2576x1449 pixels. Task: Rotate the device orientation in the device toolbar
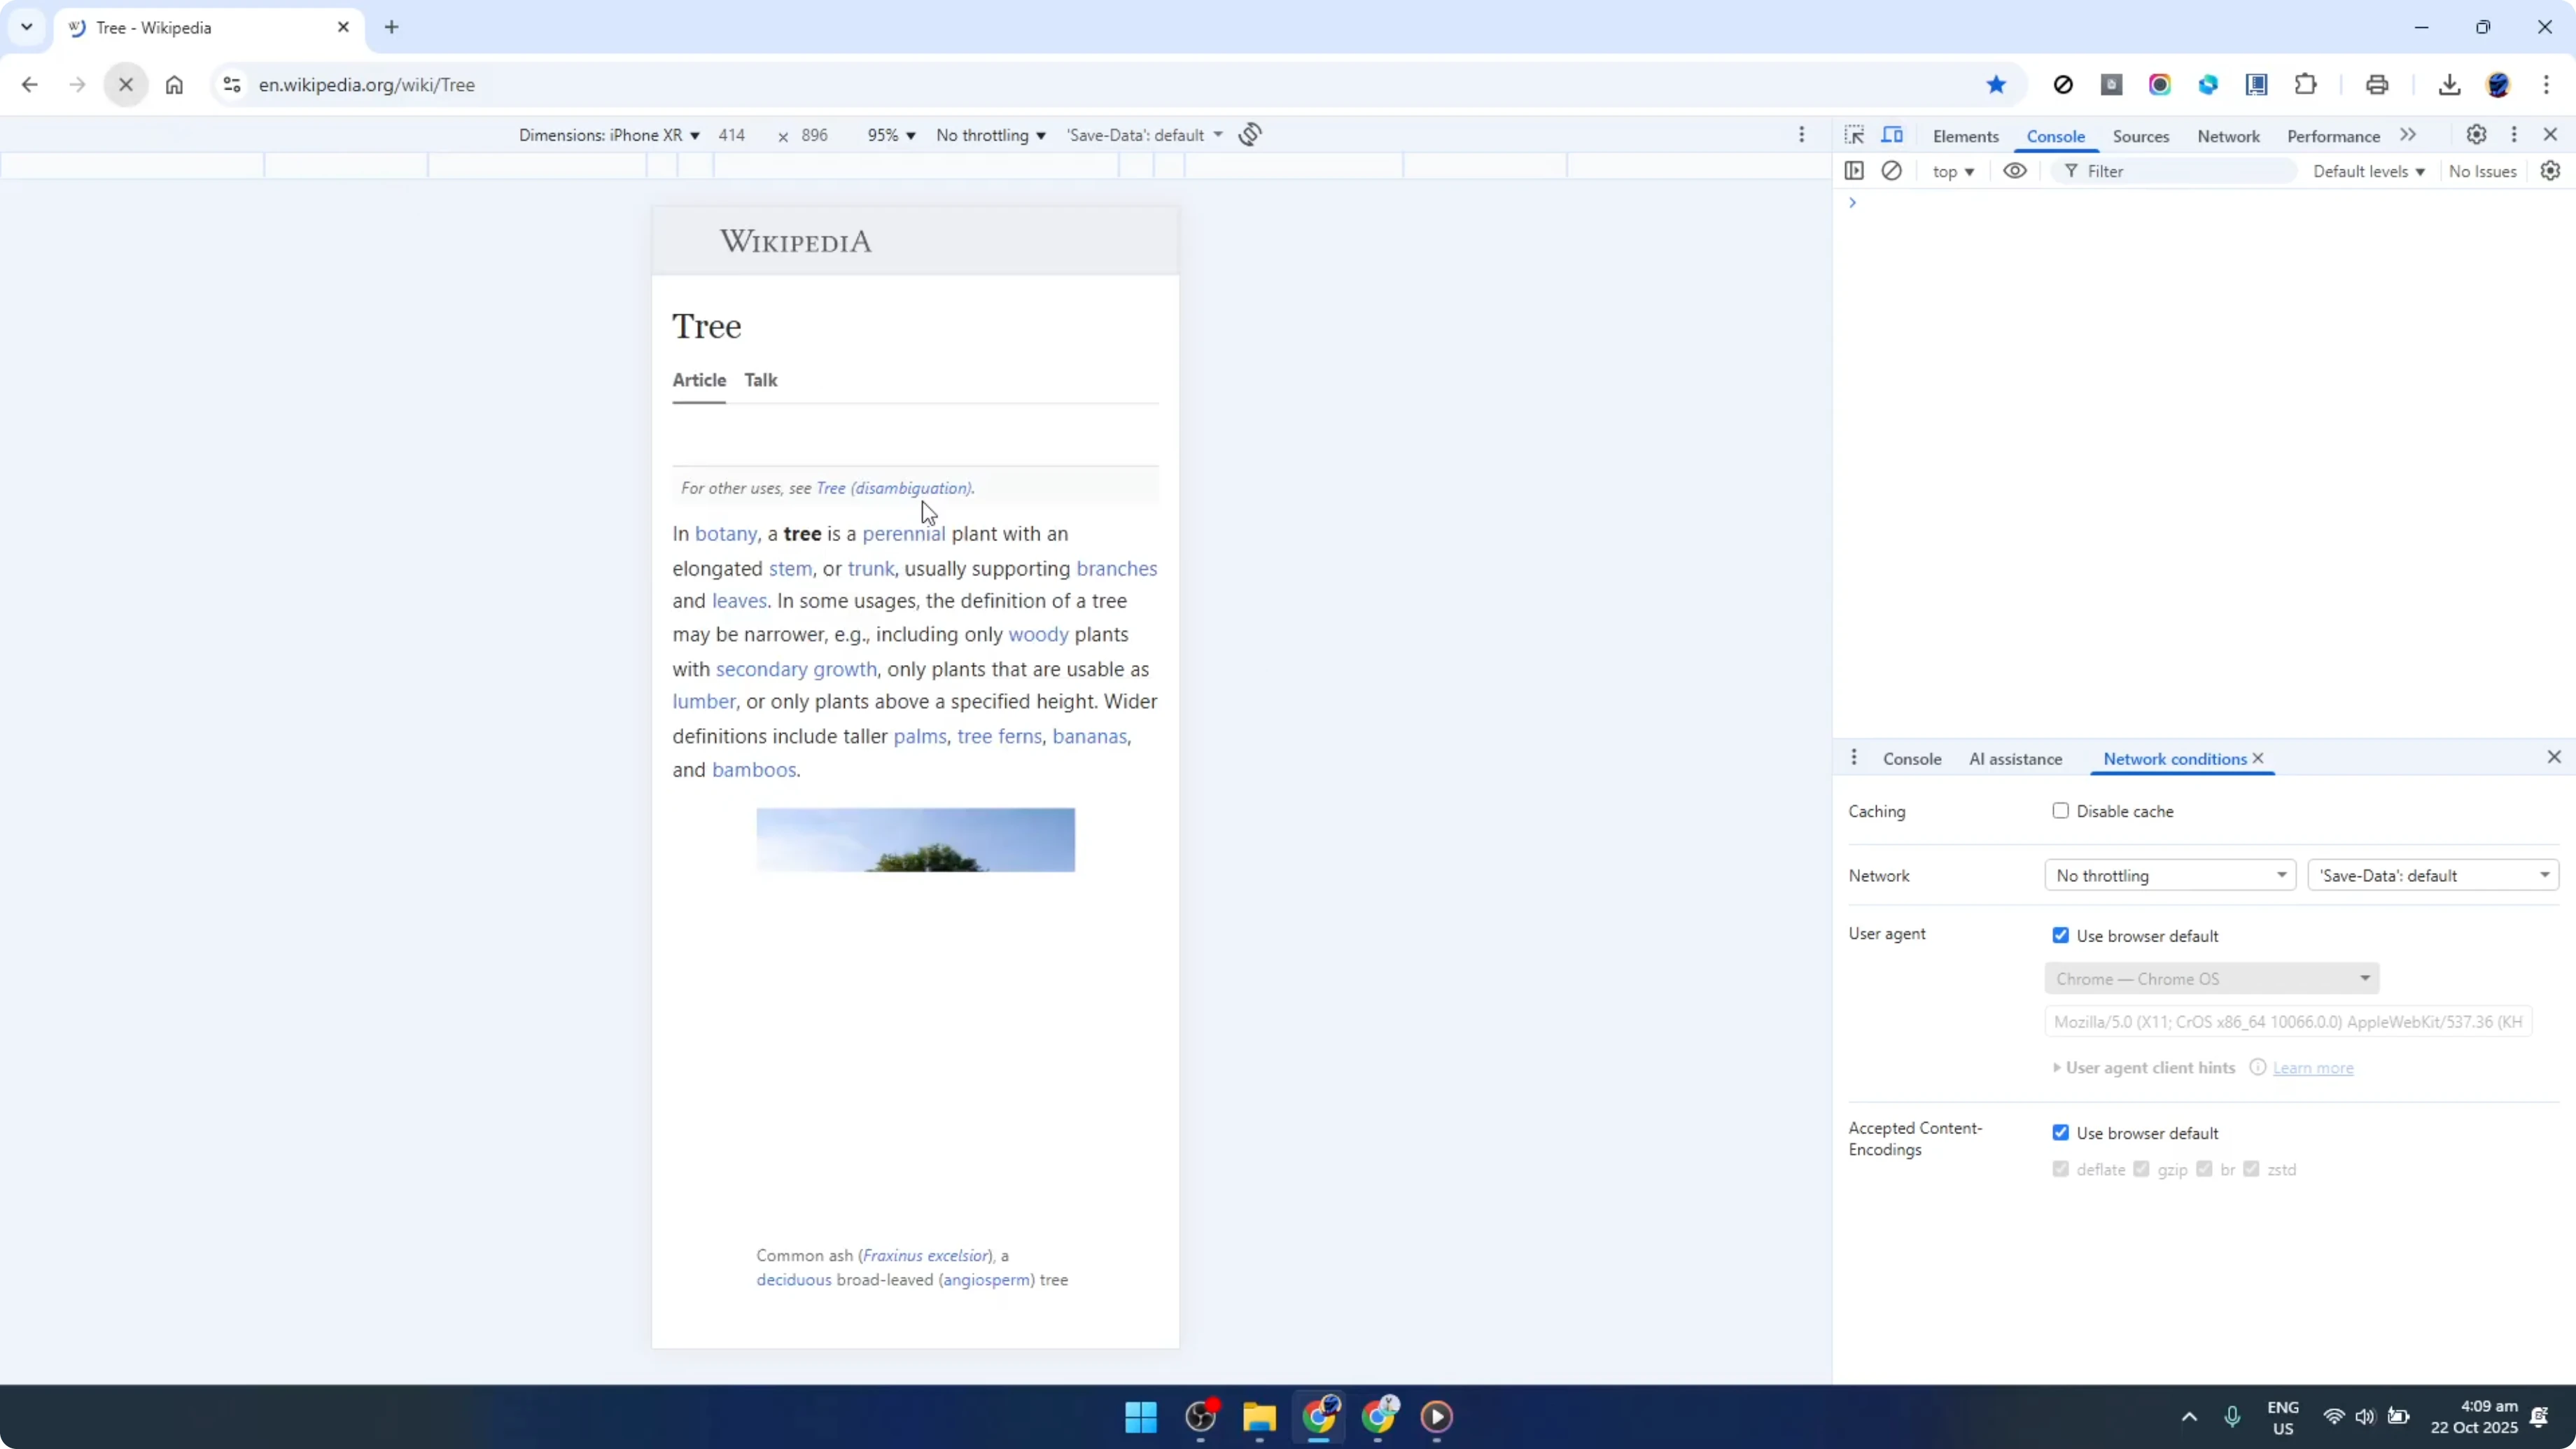point(1250,134)
